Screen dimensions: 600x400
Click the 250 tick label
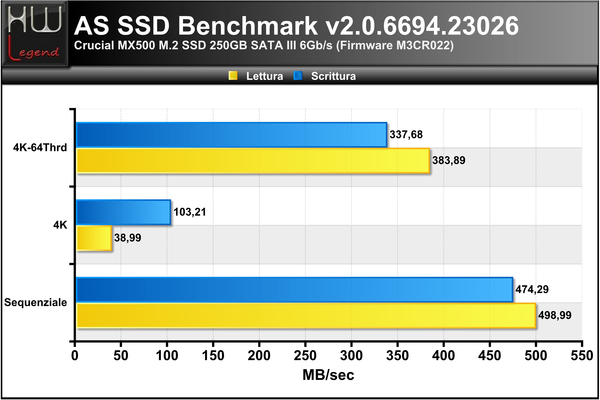(305, 356)
